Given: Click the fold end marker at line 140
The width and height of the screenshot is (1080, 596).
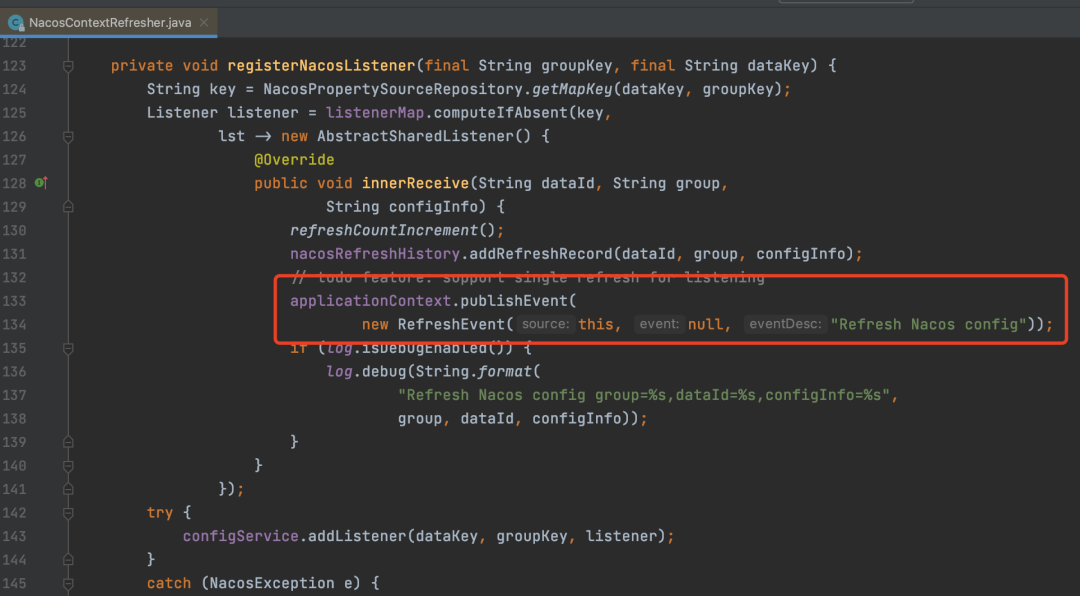Looking at the screenshot, I should click(68, 466).
